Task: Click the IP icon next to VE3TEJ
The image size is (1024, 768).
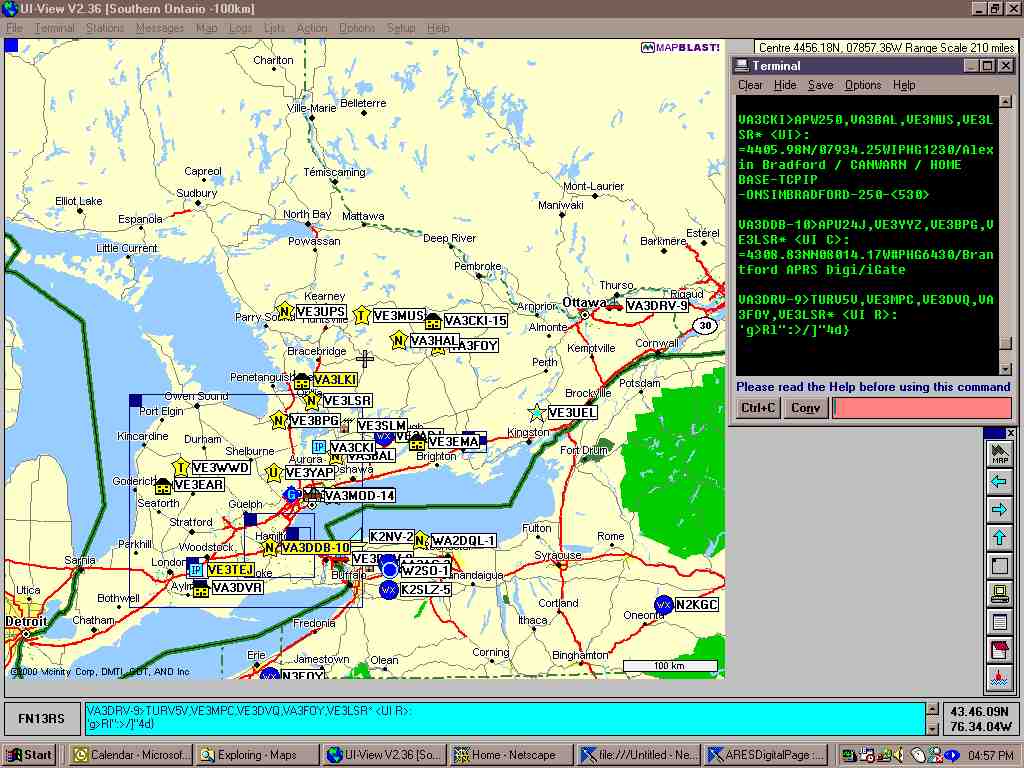Action: click(x=195, y=569)
